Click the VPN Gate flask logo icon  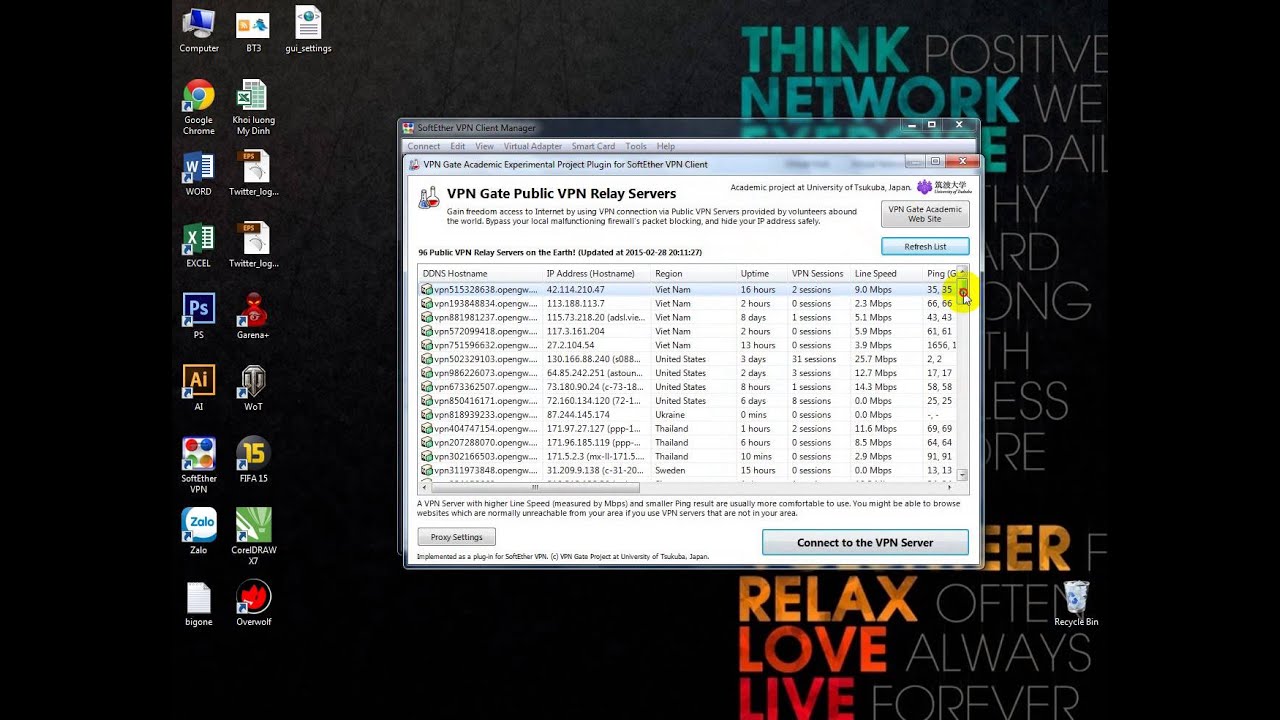(428, 197)
